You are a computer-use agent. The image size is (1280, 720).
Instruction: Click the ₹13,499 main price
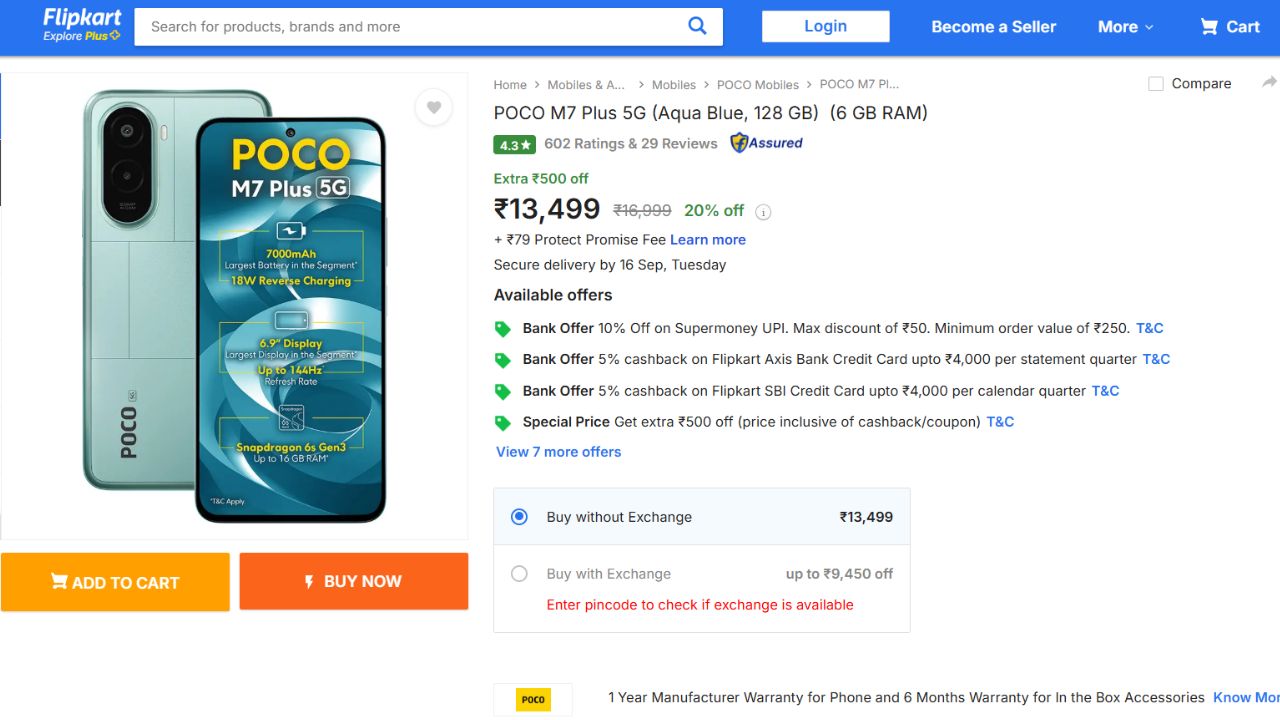[547, 209]
